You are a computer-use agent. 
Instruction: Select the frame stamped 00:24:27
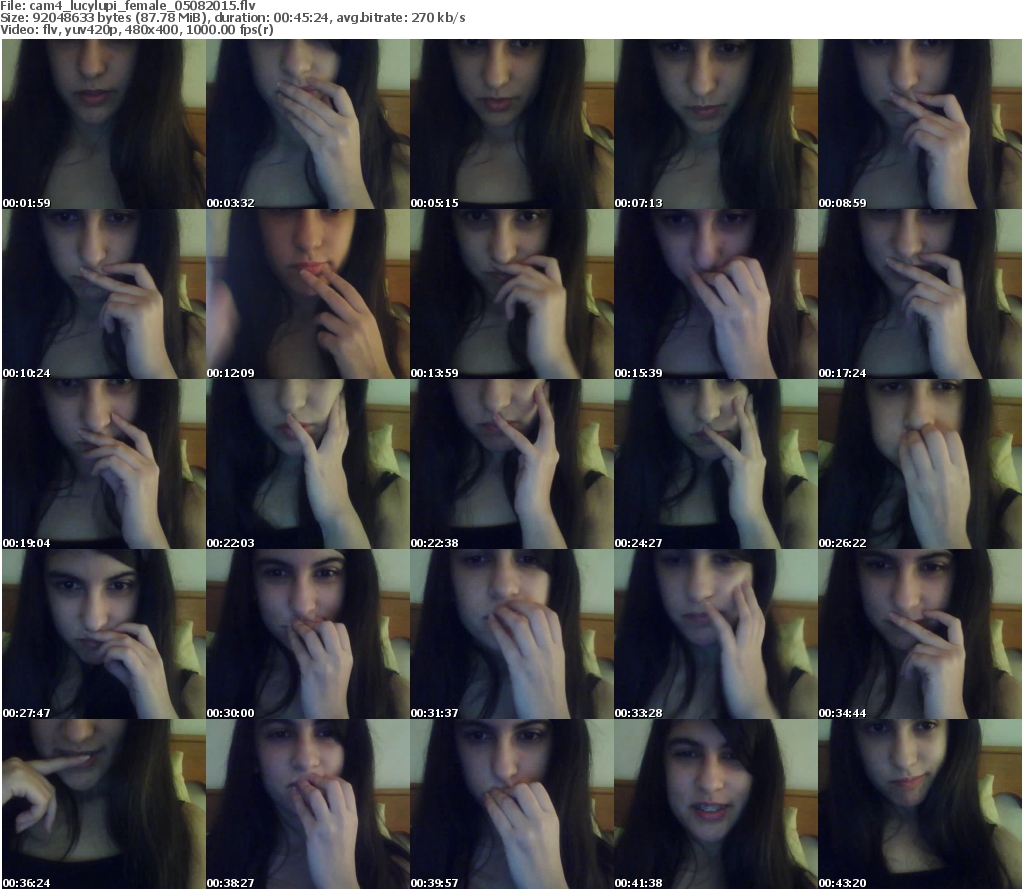click(716, 464)
